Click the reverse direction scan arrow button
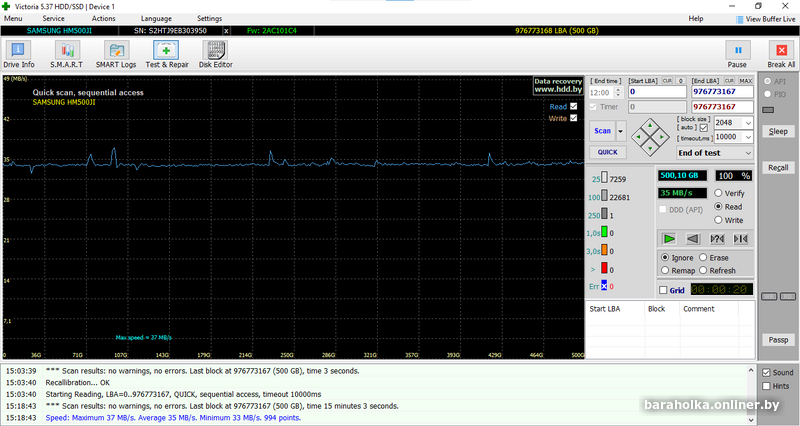This screenshot has height=426, width=800. pyautogui.click(x=693, y=239)
